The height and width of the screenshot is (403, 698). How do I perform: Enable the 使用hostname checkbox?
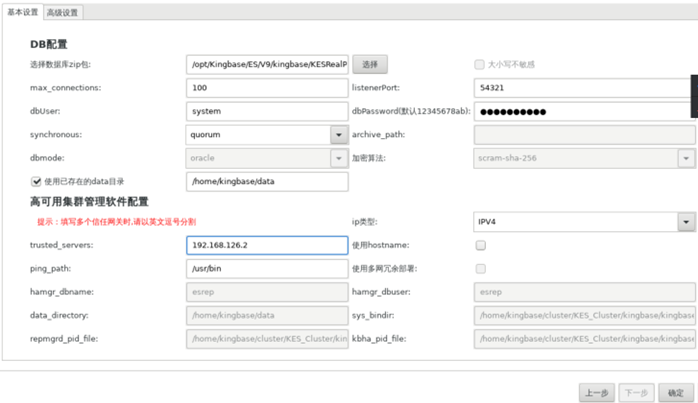point(481,245)
